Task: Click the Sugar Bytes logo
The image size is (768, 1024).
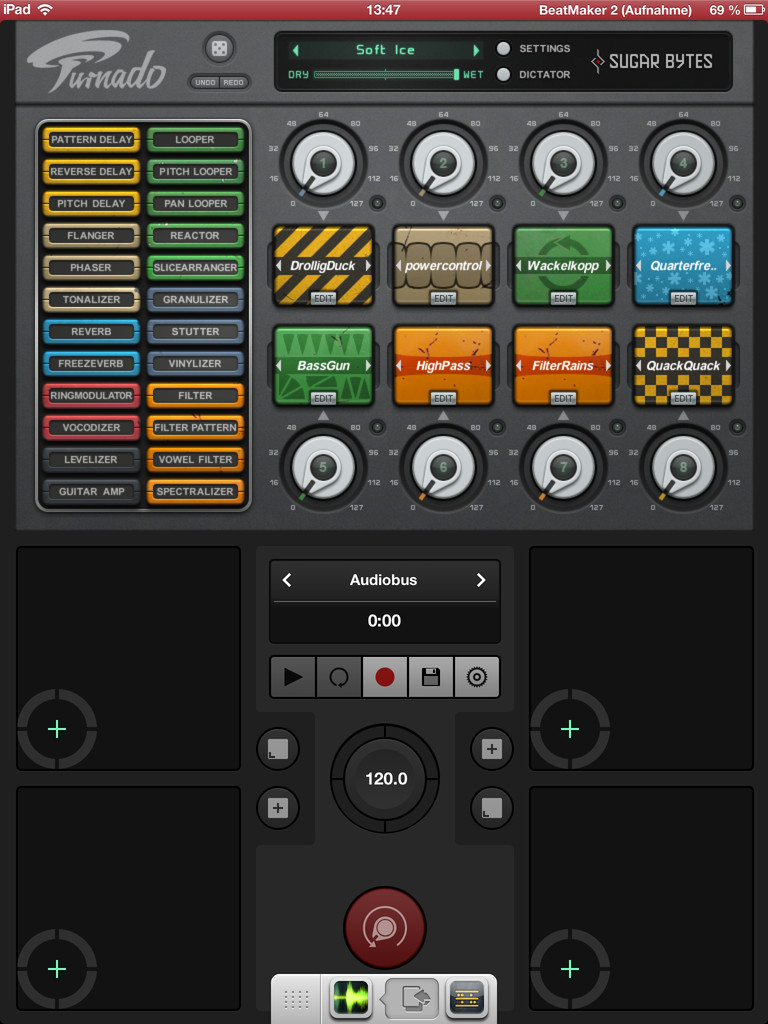Action: pos(652,61)
